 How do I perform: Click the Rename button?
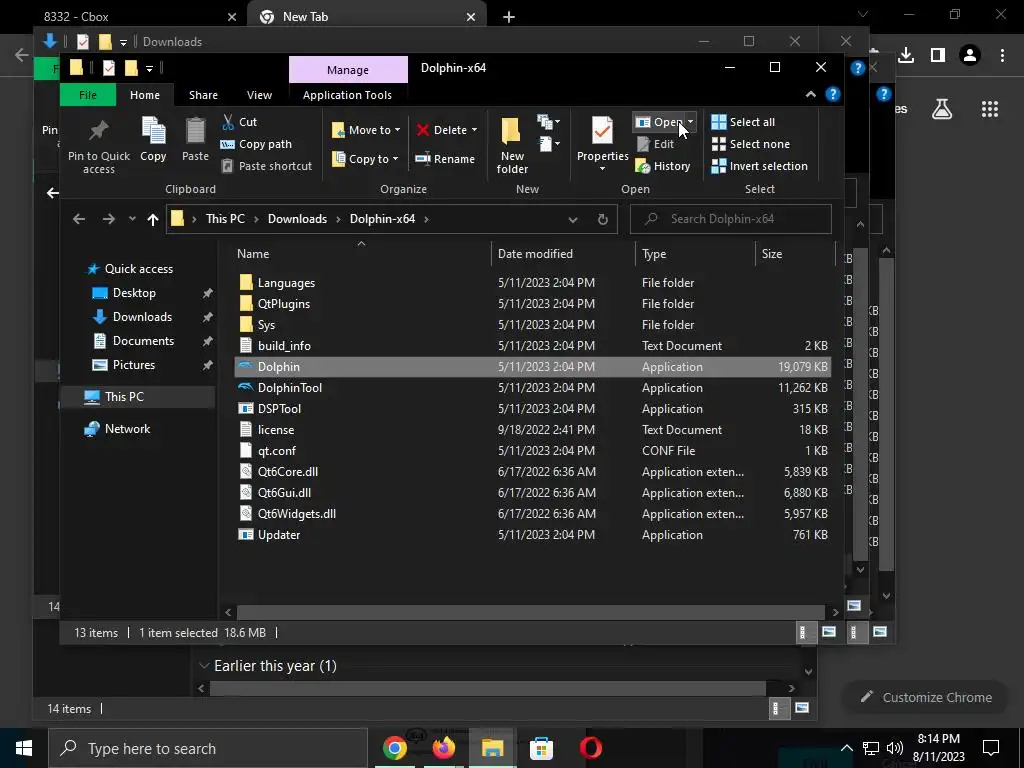click(x=445, y=159)
